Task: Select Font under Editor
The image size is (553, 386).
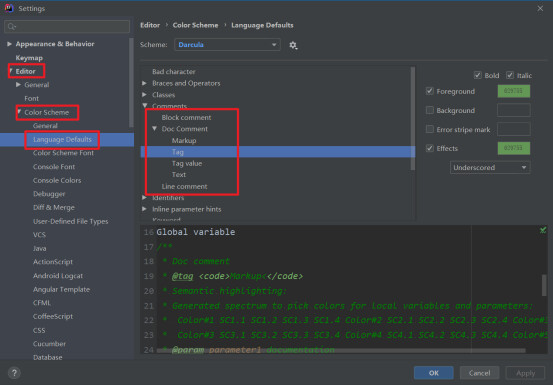Action: click(x=31, y=98)
